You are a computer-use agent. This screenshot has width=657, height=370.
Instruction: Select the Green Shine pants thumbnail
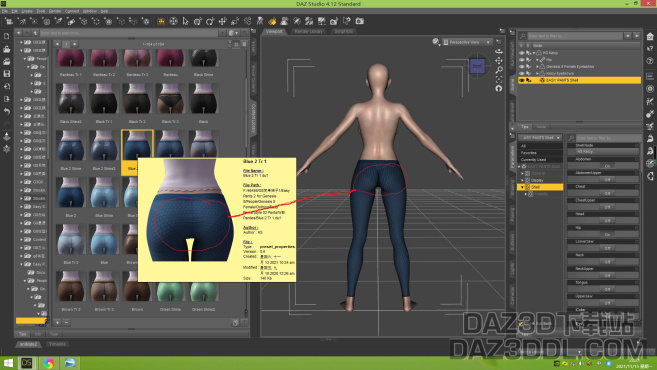pos(170,291)
